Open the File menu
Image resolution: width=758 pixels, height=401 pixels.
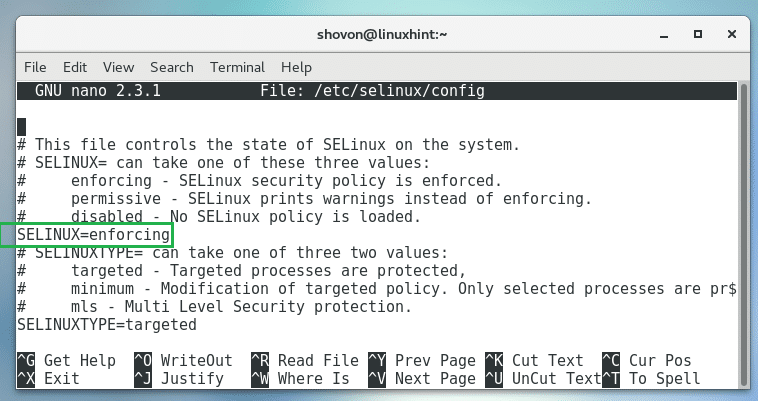35,67
